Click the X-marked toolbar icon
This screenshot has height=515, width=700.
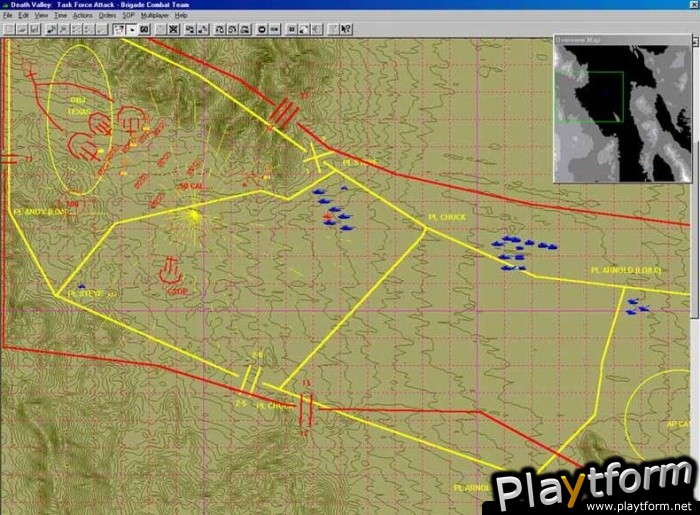(x=173, y=29)
